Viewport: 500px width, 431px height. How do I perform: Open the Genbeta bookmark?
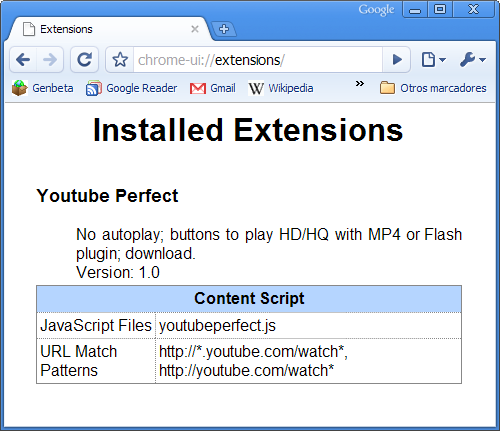click(42, 88)
